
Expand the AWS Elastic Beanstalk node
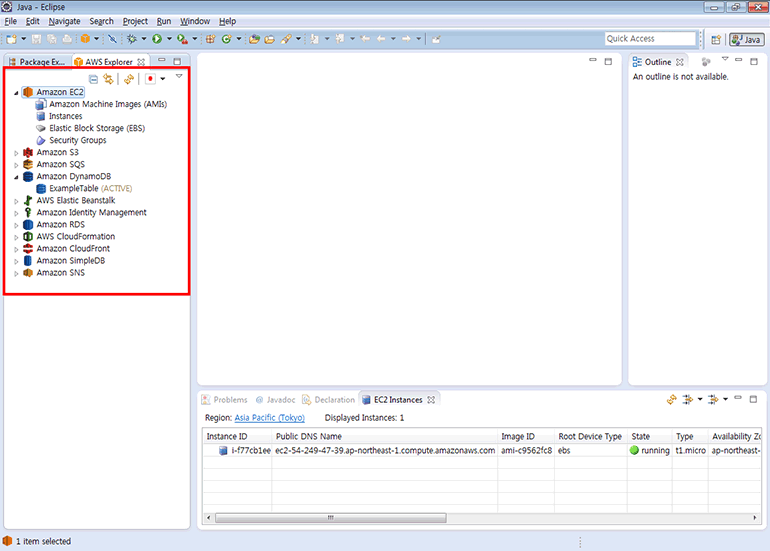(16, 200)
